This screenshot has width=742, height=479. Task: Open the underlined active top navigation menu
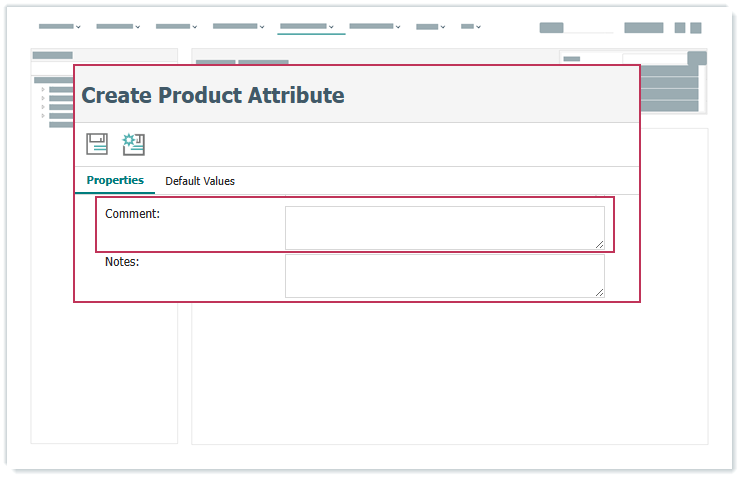click(x=308, y=27)
